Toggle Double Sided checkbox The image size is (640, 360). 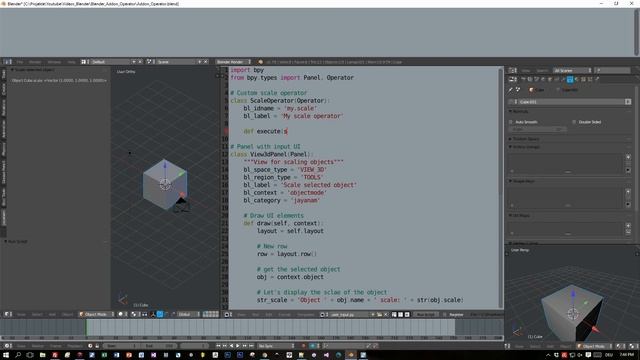point(574,122)
